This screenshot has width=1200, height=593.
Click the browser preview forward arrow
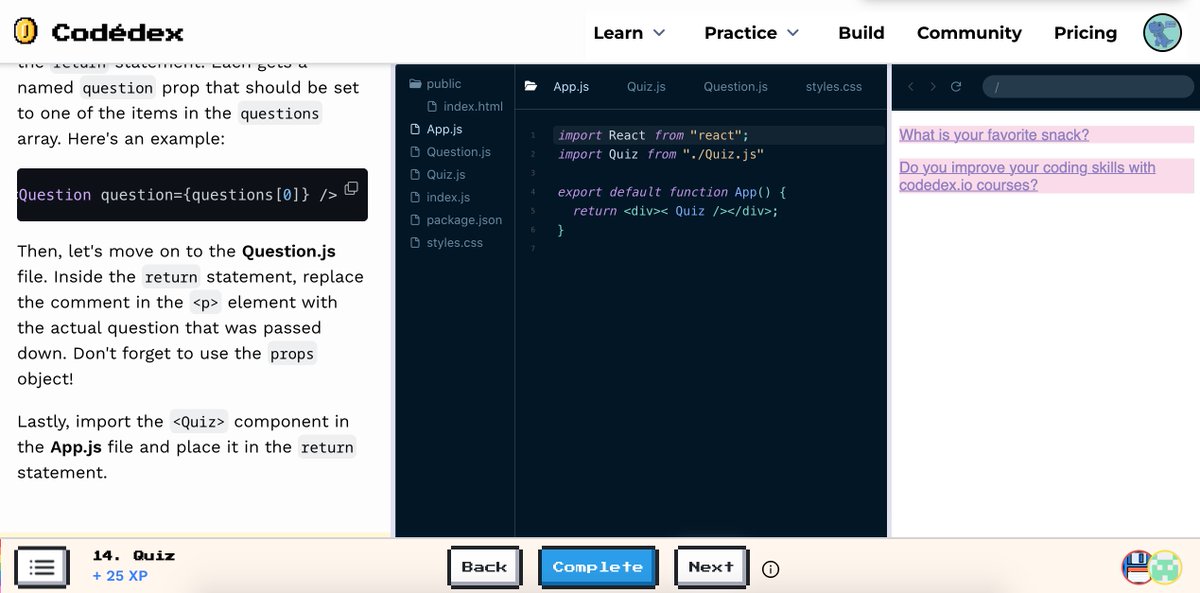pos(933,87)
